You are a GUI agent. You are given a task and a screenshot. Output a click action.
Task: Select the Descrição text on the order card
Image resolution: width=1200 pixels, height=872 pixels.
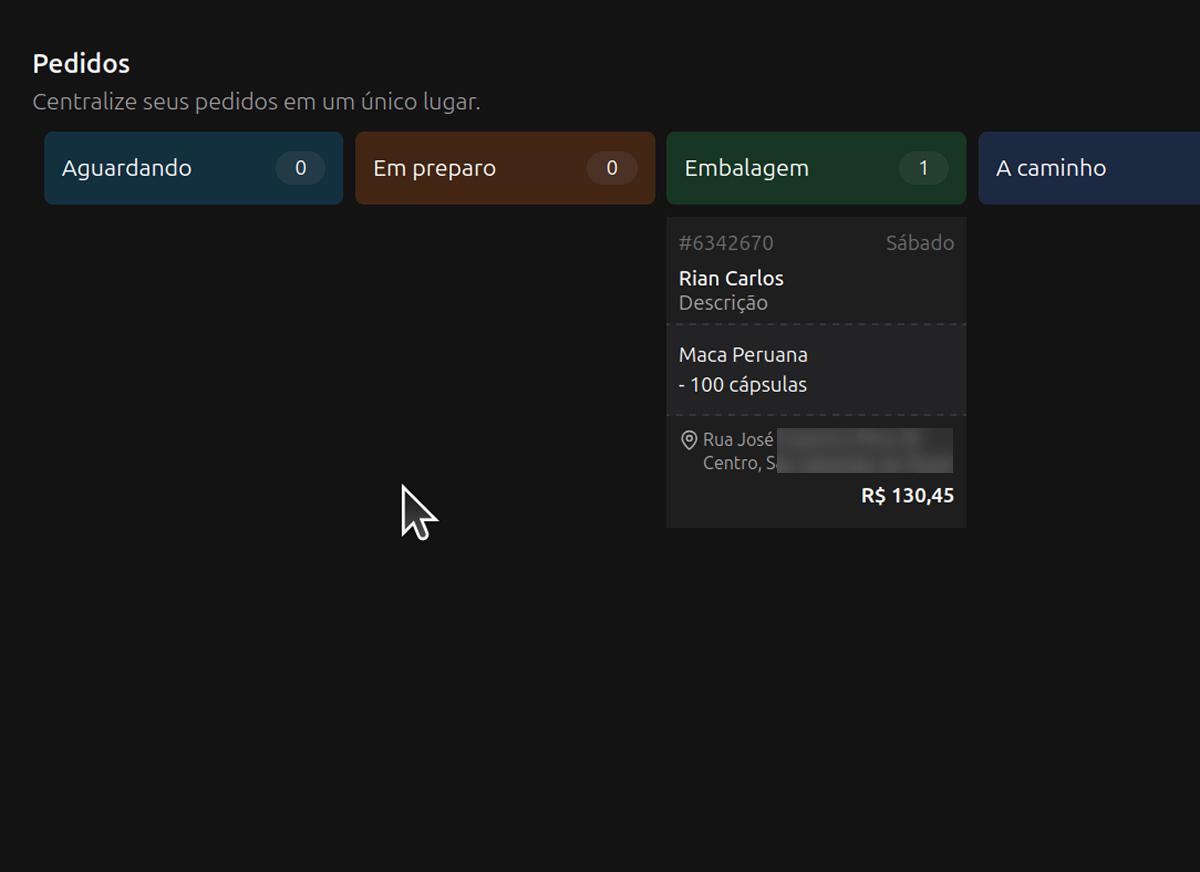tap(723, 303)
